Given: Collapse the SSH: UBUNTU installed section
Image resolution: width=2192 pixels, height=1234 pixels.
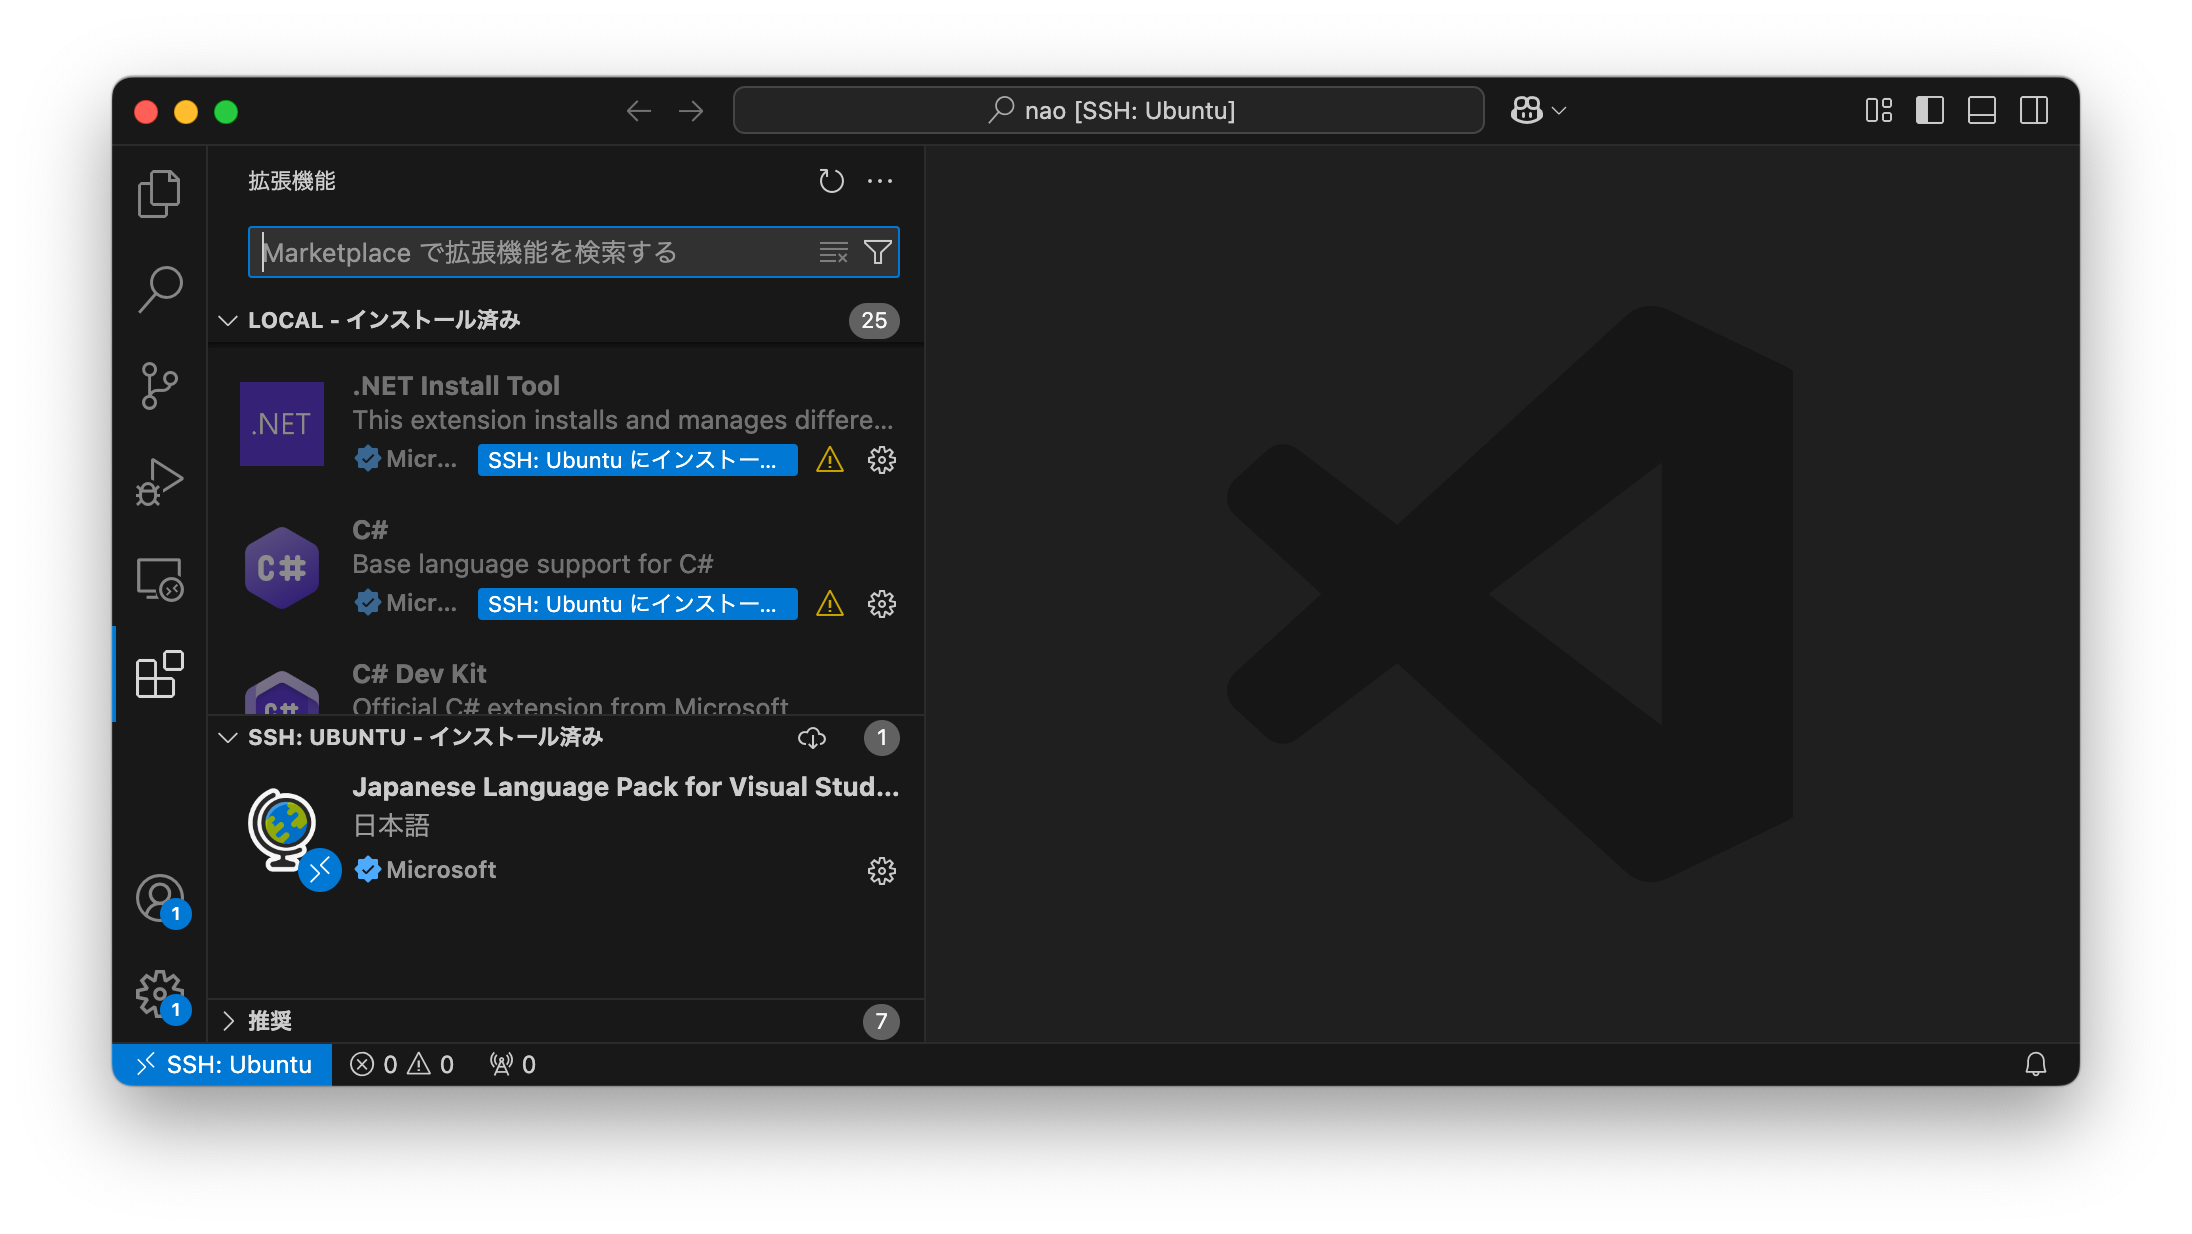Looking at the screenshot, I should pyautogui.click(x=228, y=738).
